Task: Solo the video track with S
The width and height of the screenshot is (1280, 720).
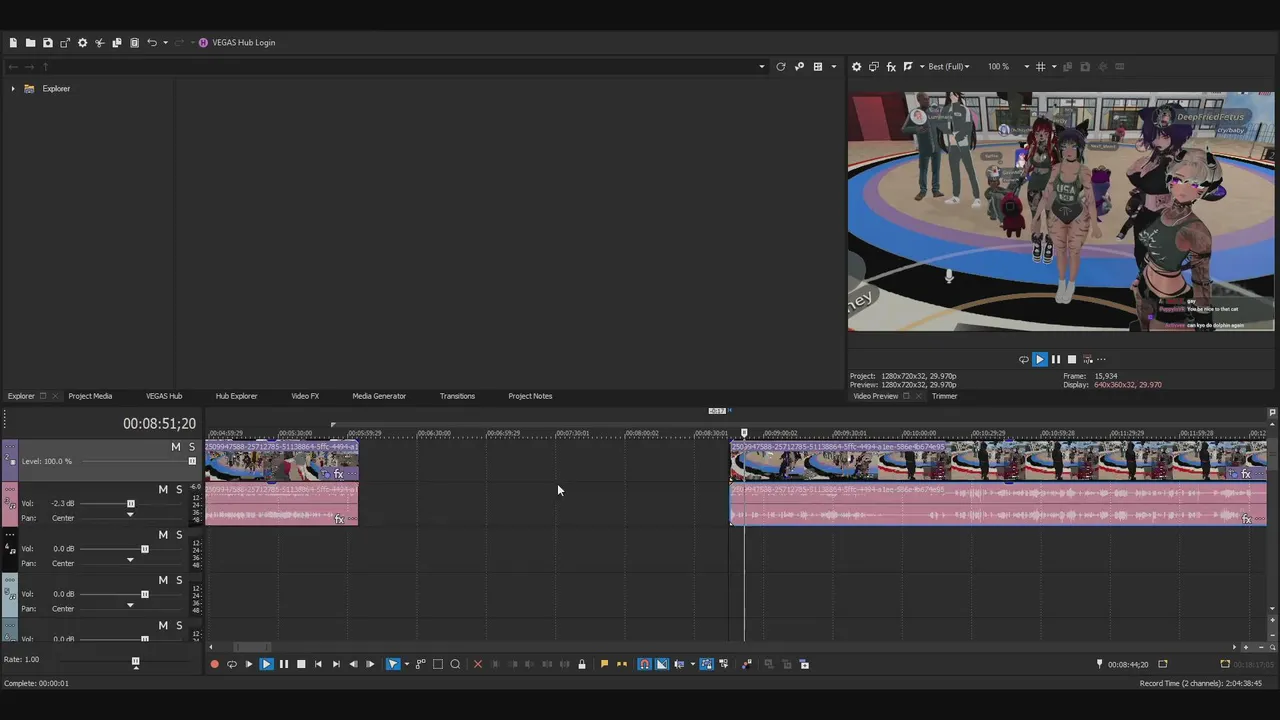Action: click(x=192, y=447)
